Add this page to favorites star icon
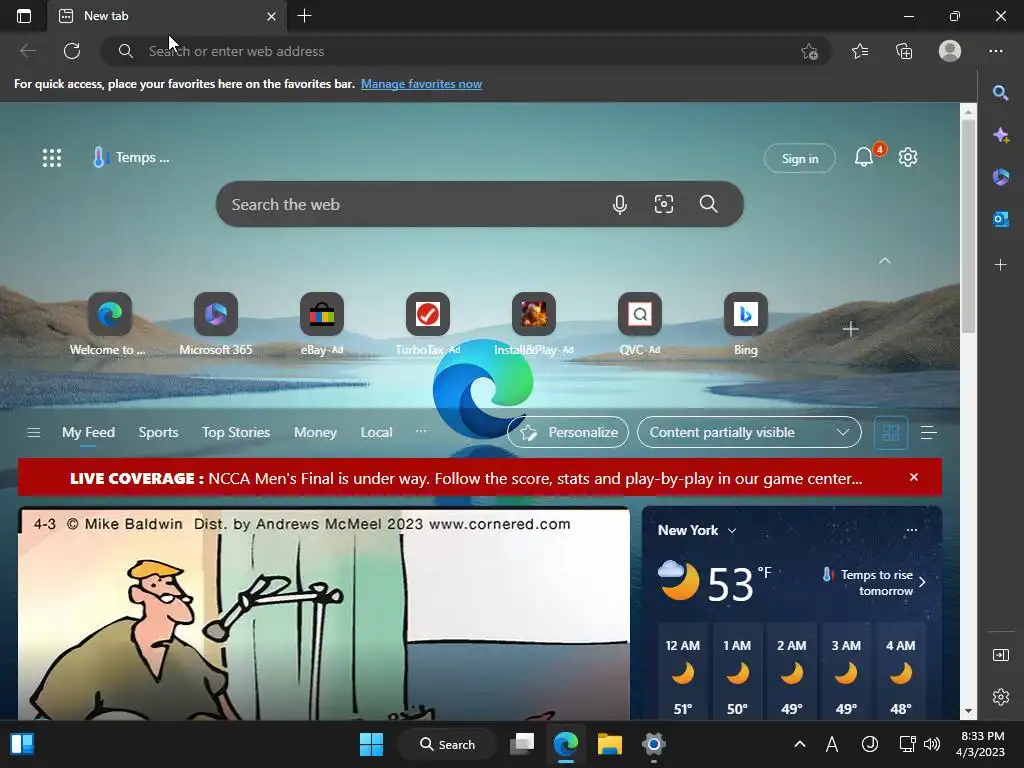 click(809, 51)
